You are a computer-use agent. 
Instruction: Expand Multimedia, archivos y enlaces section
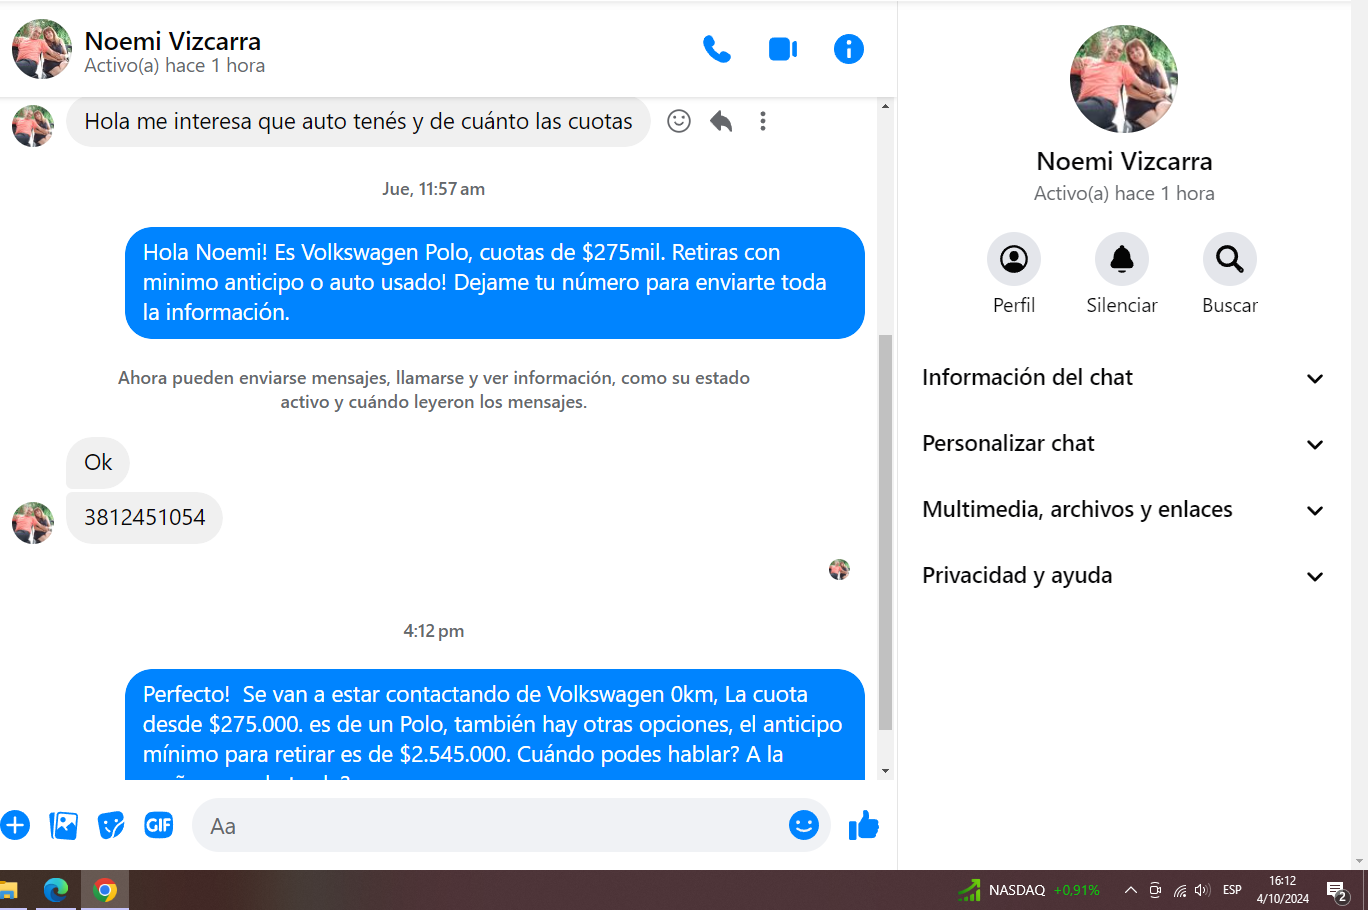click(x=1123, y=510)
